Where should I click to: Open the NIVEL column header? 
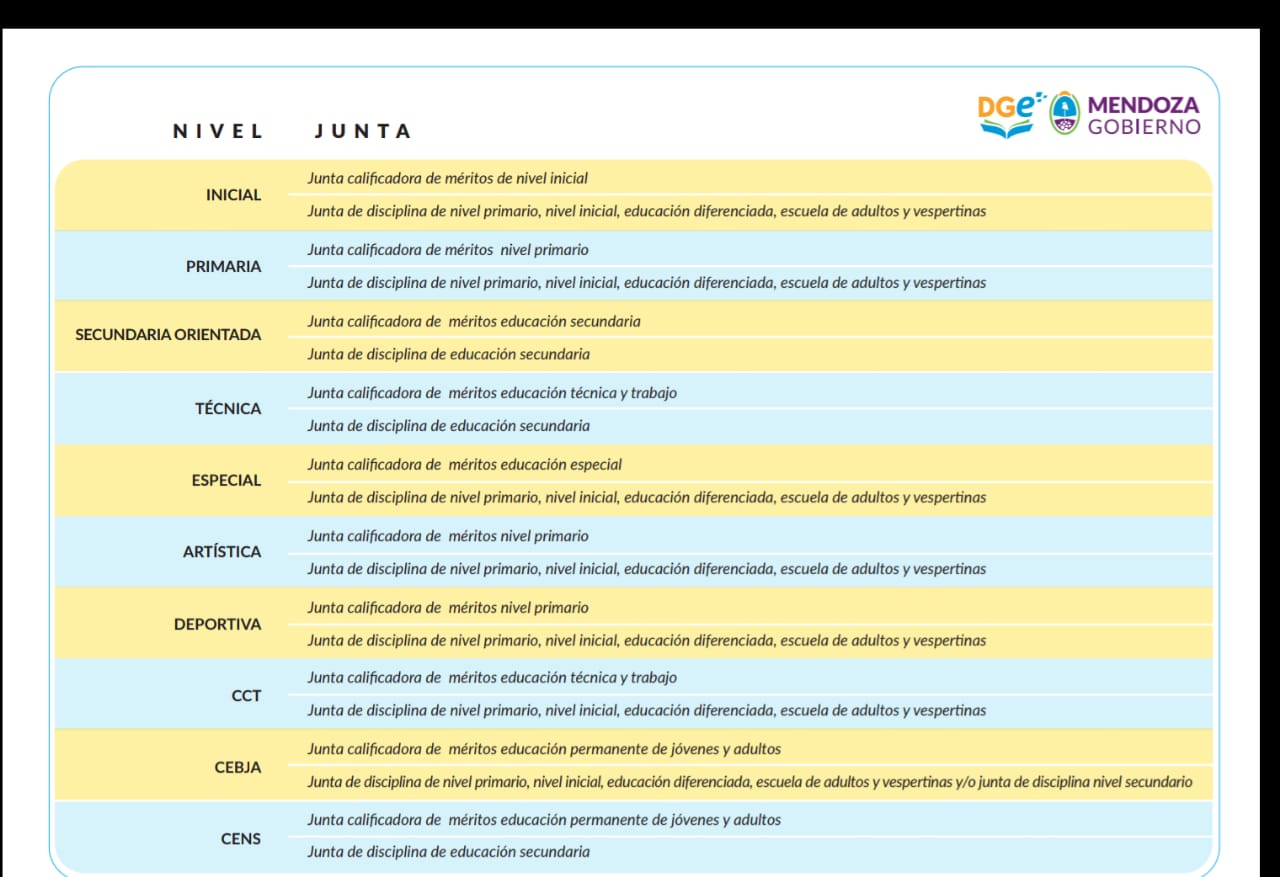pos(218,130)
